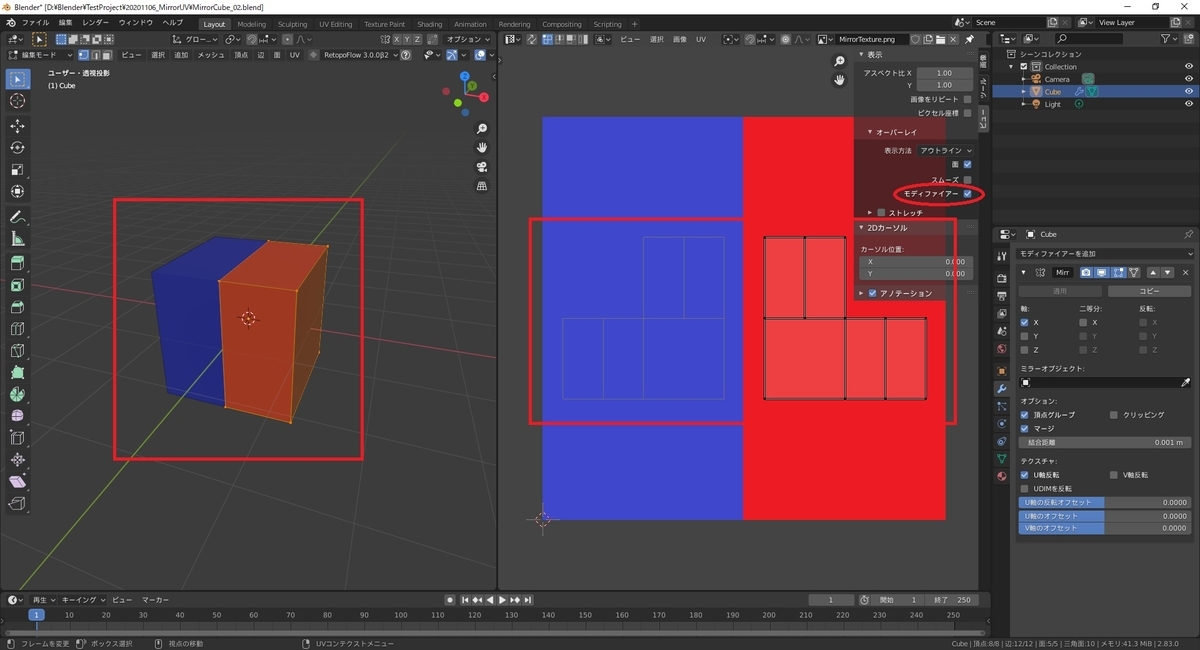Switch to face select mode in the header
This screenshot has width=1200, height=650.
107,55
